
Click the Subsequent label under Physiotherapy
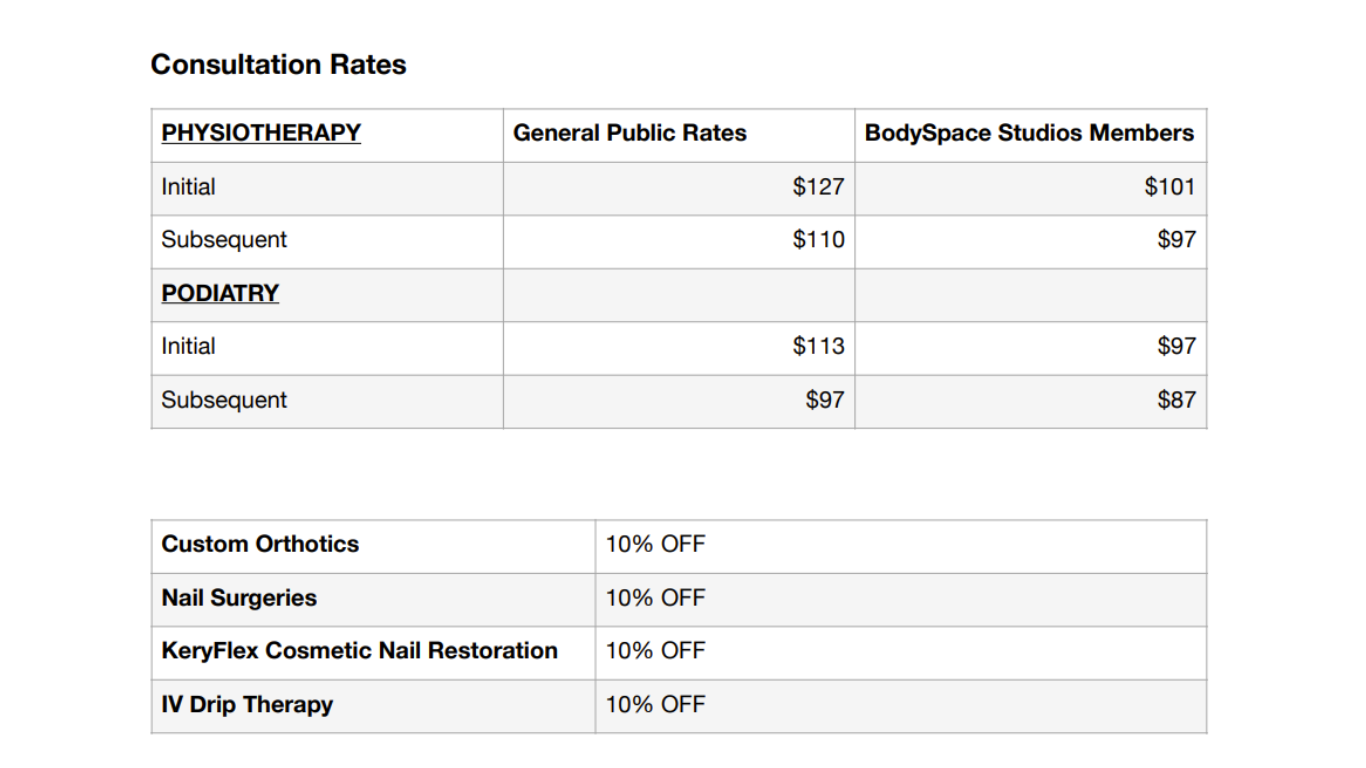click(x=224, y=240)
